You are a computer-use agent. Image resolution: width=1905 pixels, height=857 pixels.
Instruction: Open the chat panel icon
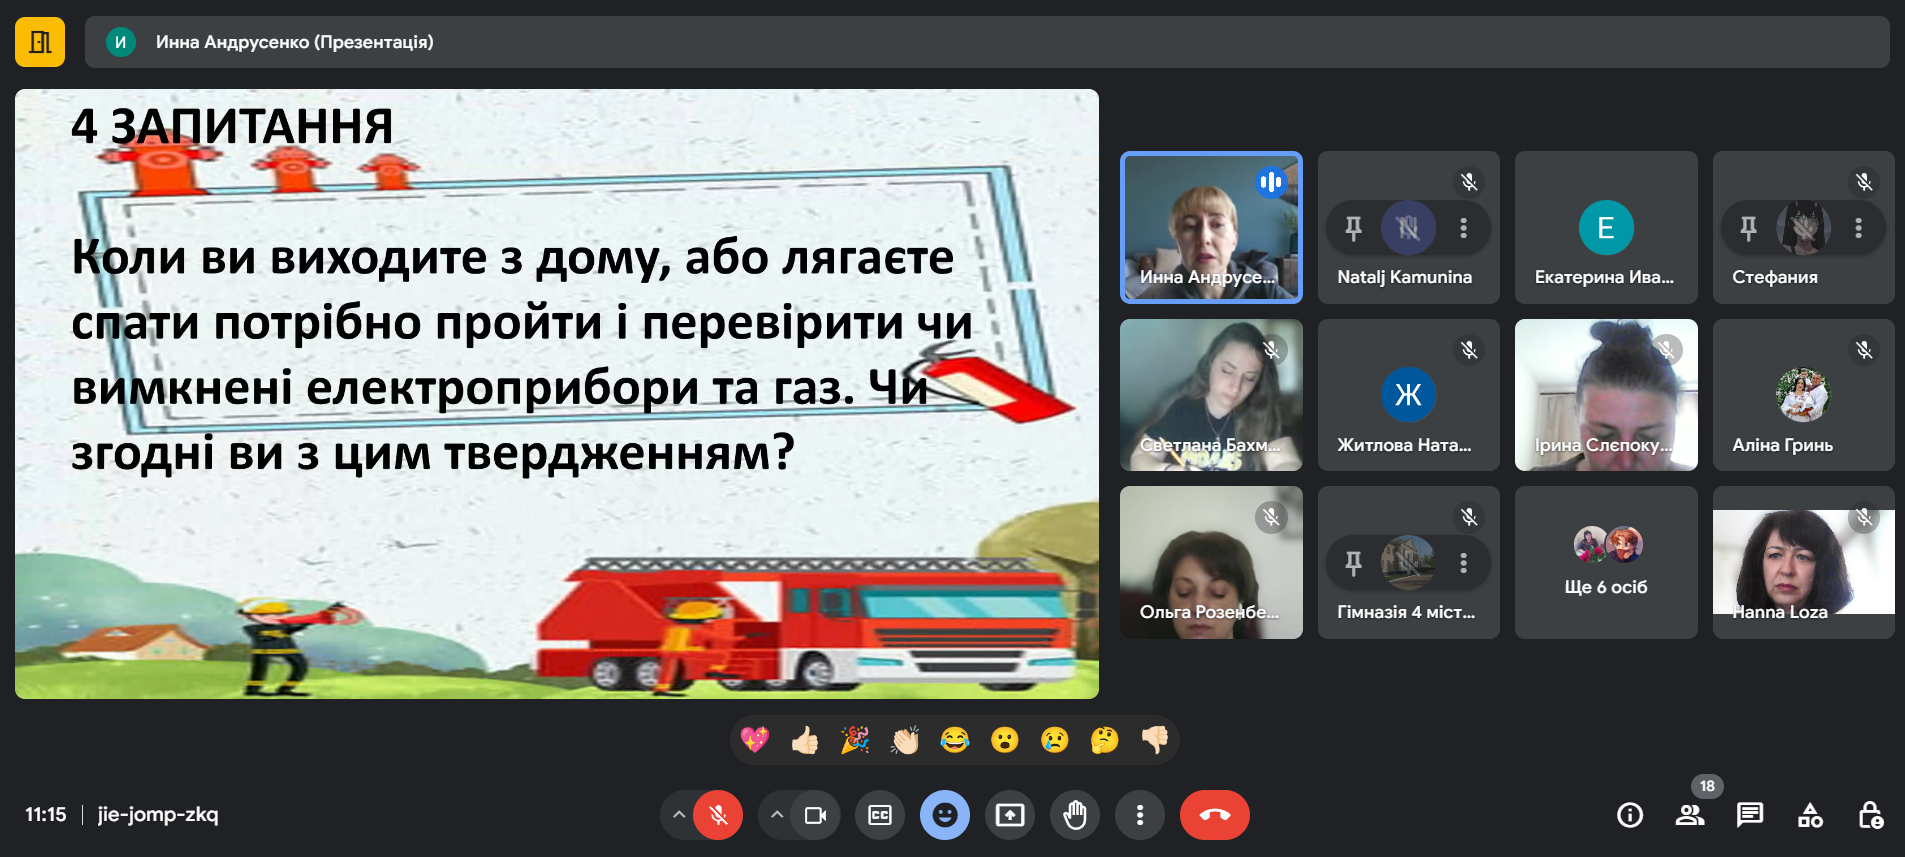tap(1750, 815)
